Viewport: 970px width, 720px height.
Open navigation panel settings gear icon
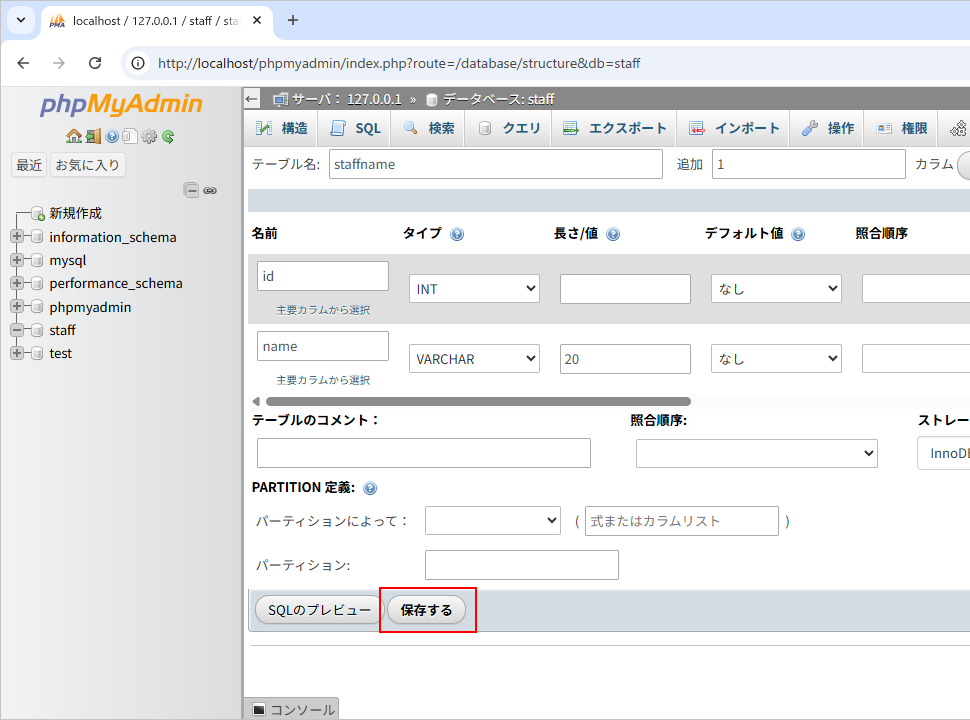tap(149, 136)
